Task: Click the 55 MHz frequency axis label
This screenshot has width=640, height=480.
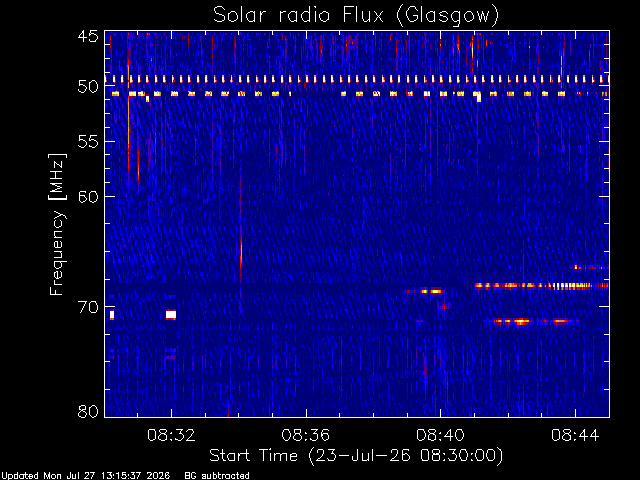Action: (x=88, y=142)
